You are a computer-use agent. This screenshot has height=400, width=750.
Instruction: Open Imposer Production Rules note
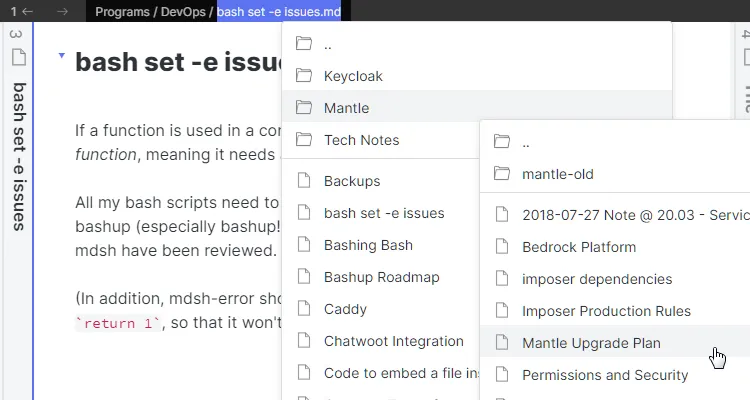pos(605,311)
